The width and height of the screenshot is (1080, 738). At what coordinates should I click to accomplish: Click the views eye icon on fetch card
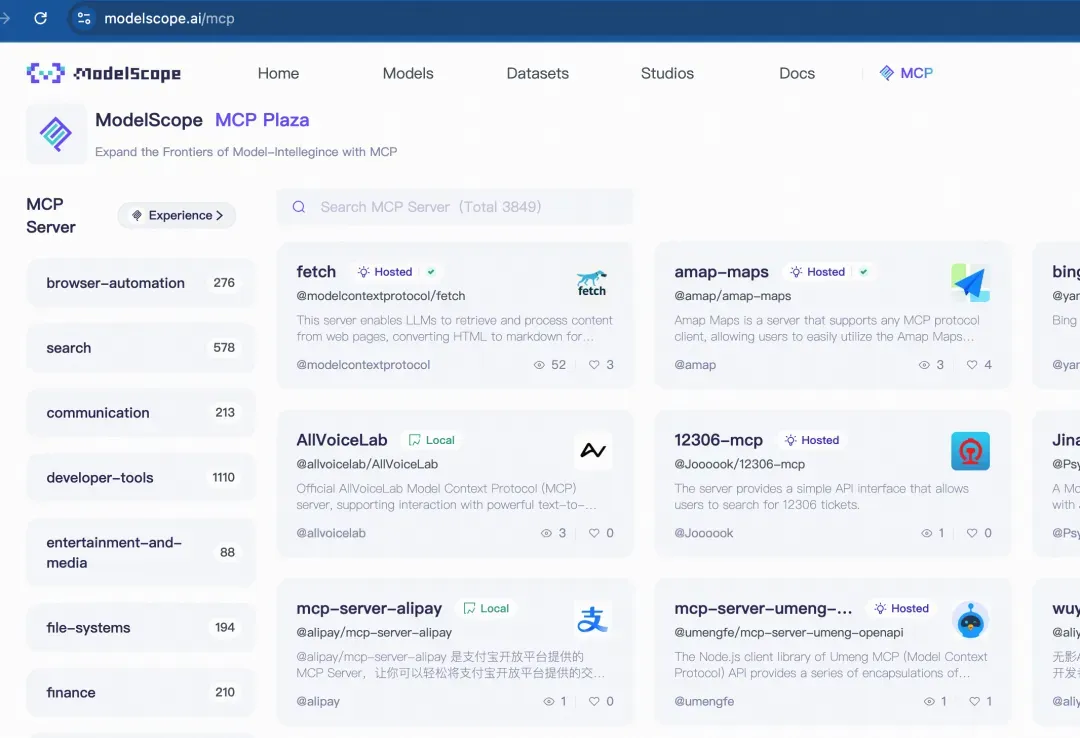539,365
